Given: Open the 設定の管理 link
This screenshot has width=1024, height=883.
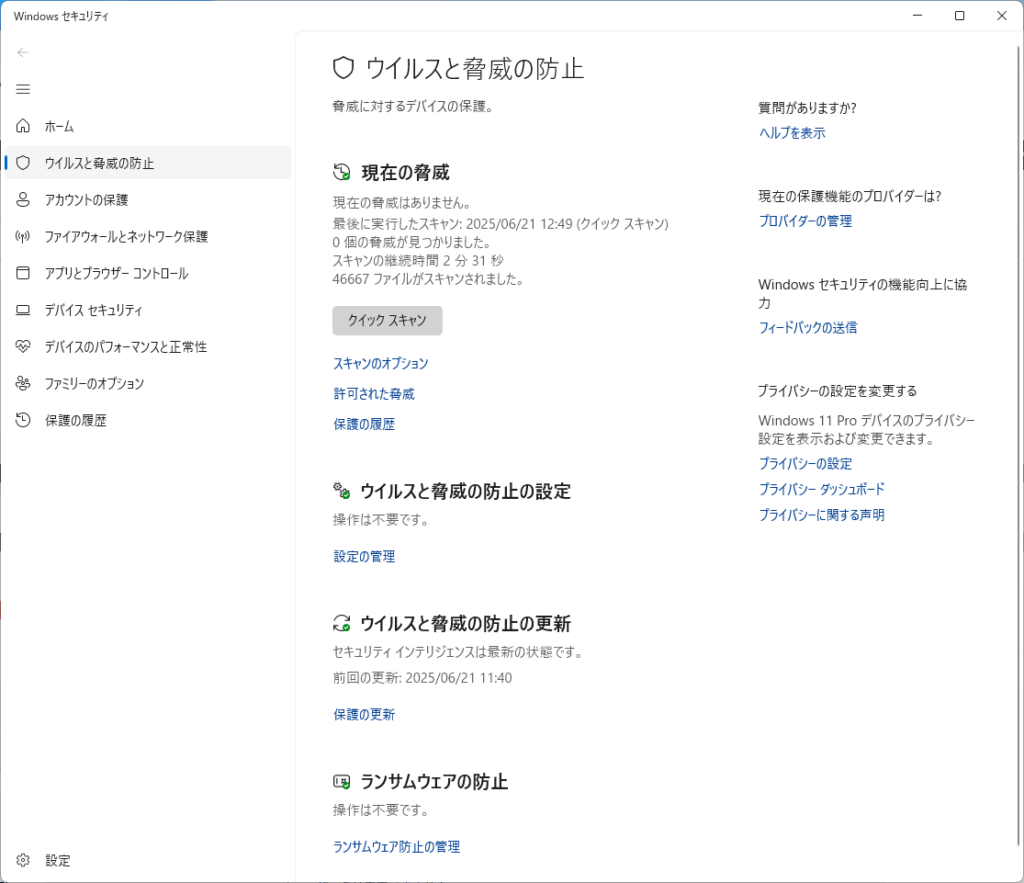Looking at the screenshot, I should pos(364,557).
